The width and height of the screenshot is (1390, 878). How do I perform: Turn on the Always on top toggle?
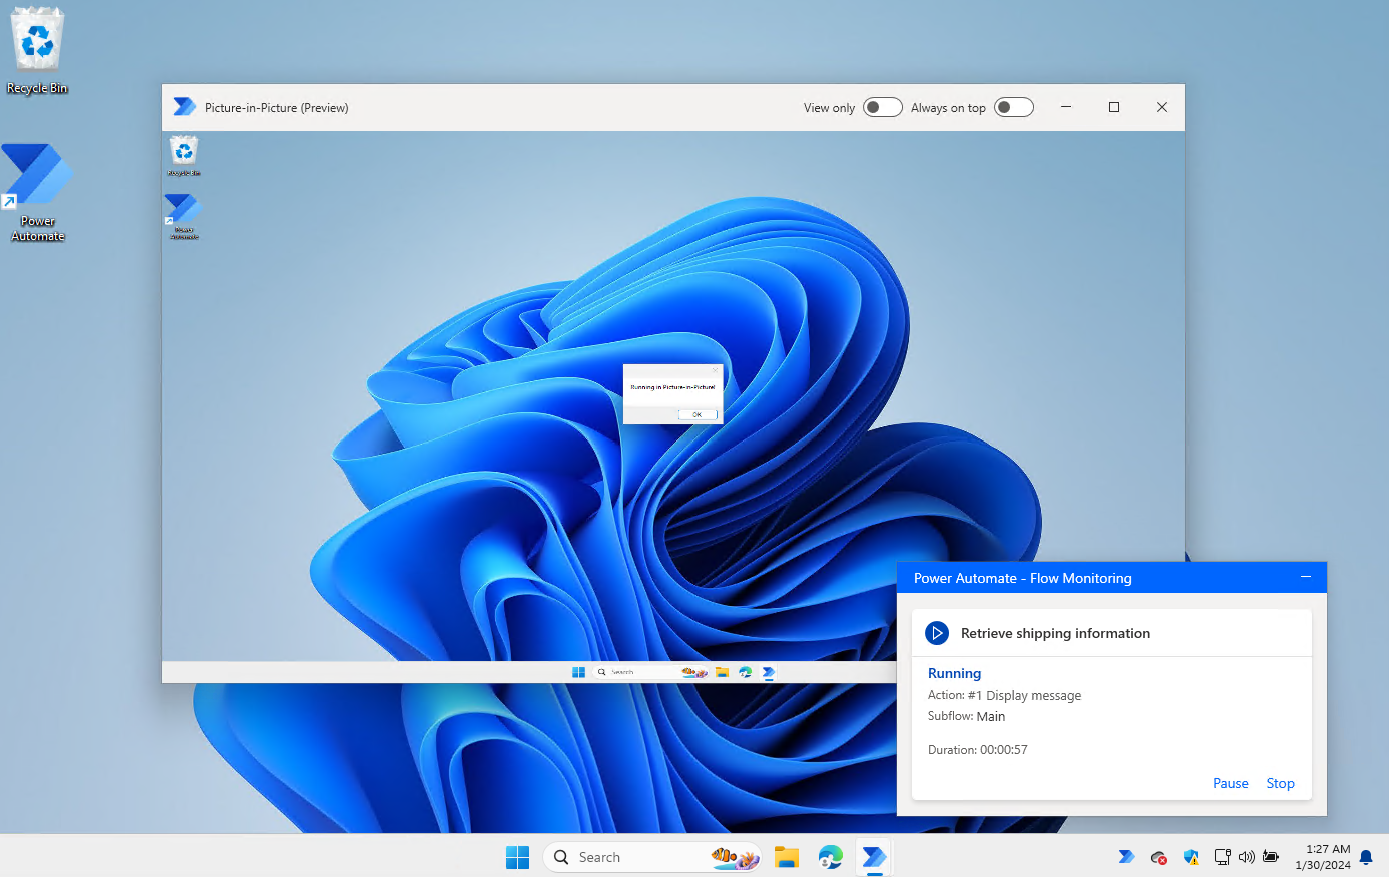point(1014,107)
